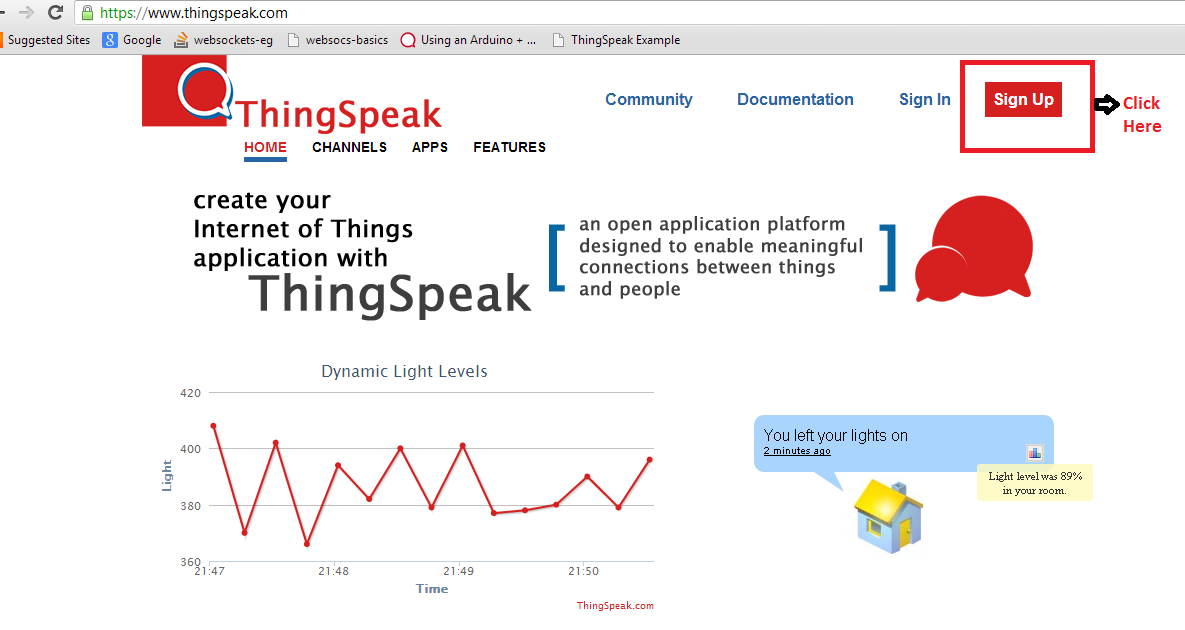Image resolution: width=1185 pixels, height=630 pixels.
Task: Go to the HOME tab
Action: (264, 147)
